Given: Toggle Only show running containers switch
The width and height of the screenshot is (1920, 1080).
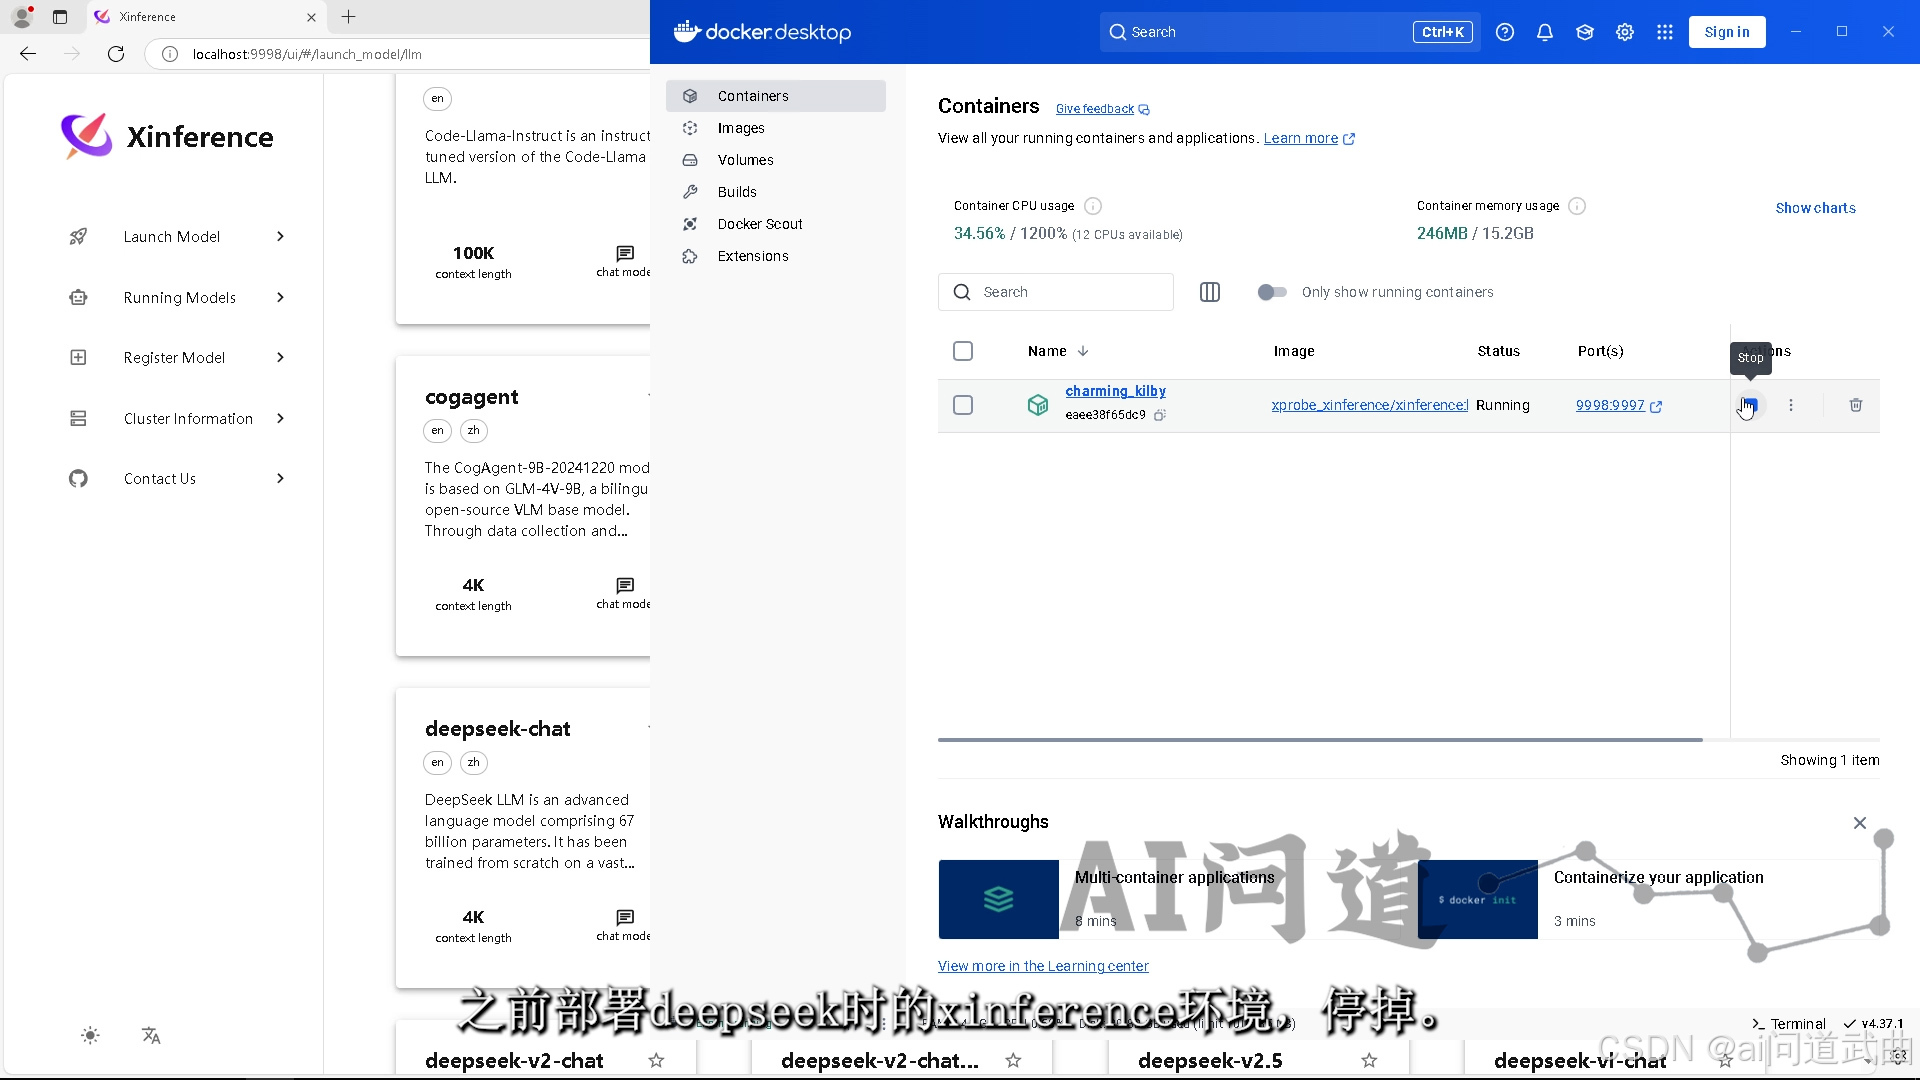Looking at the screenshot, I should tap(1272, 292).
